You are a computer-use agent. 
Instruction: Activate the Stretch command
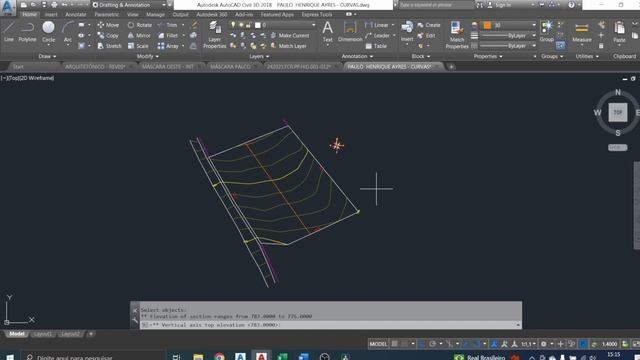(x=109, y=46)
